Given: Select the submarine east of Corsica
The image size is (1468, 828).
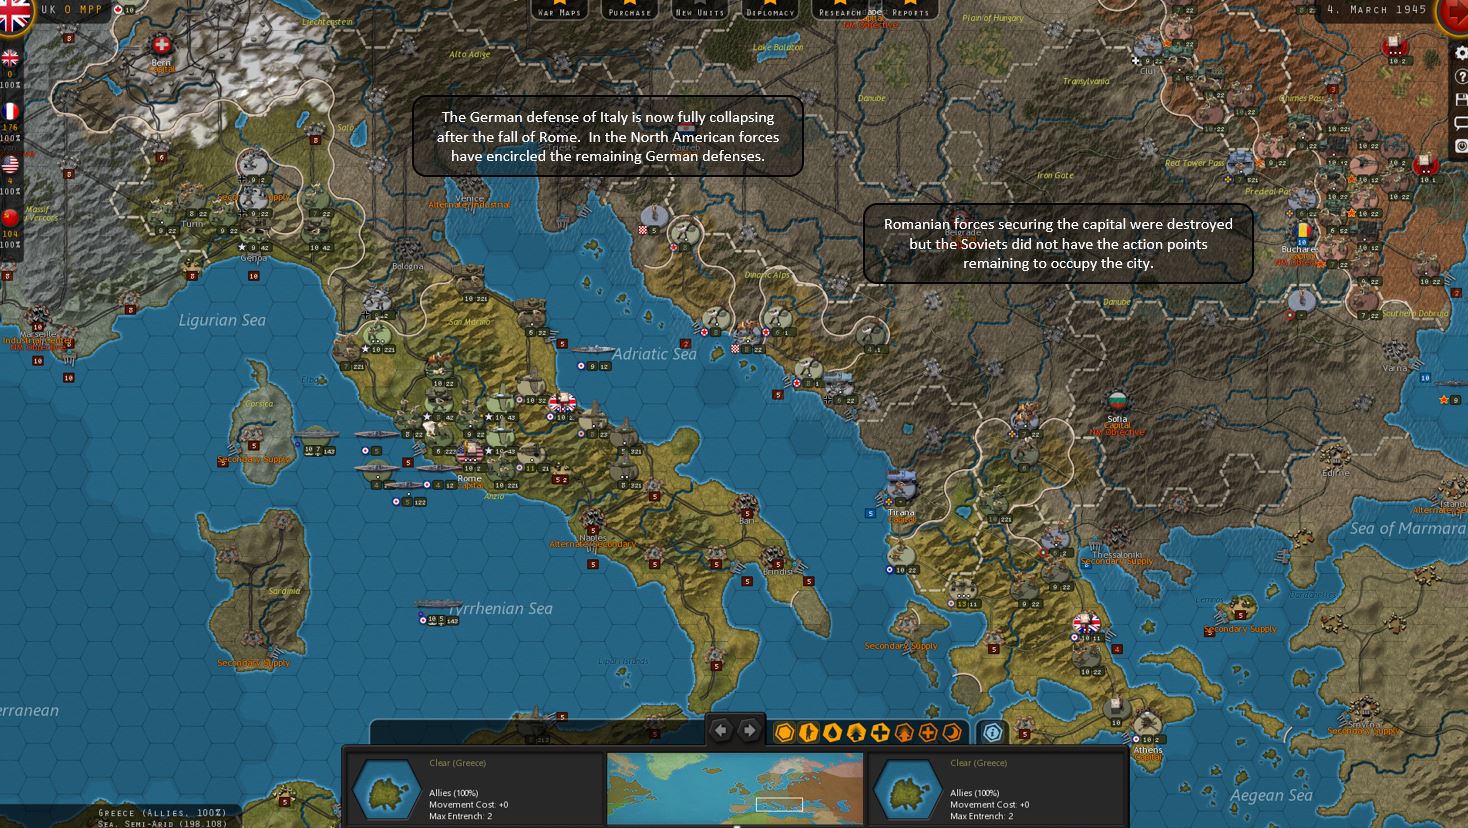Looking at the screenshot, I should [316, 436].
